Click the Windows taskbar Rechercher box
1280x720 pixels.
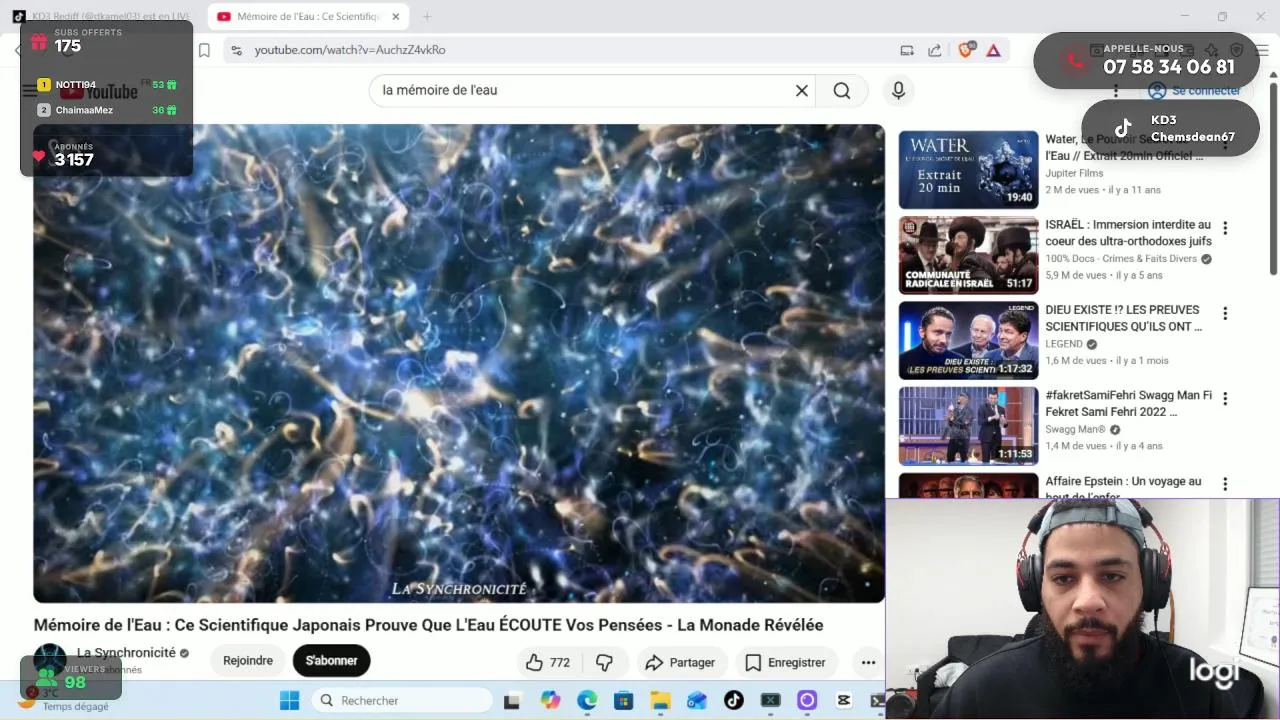tap(400, 701)
